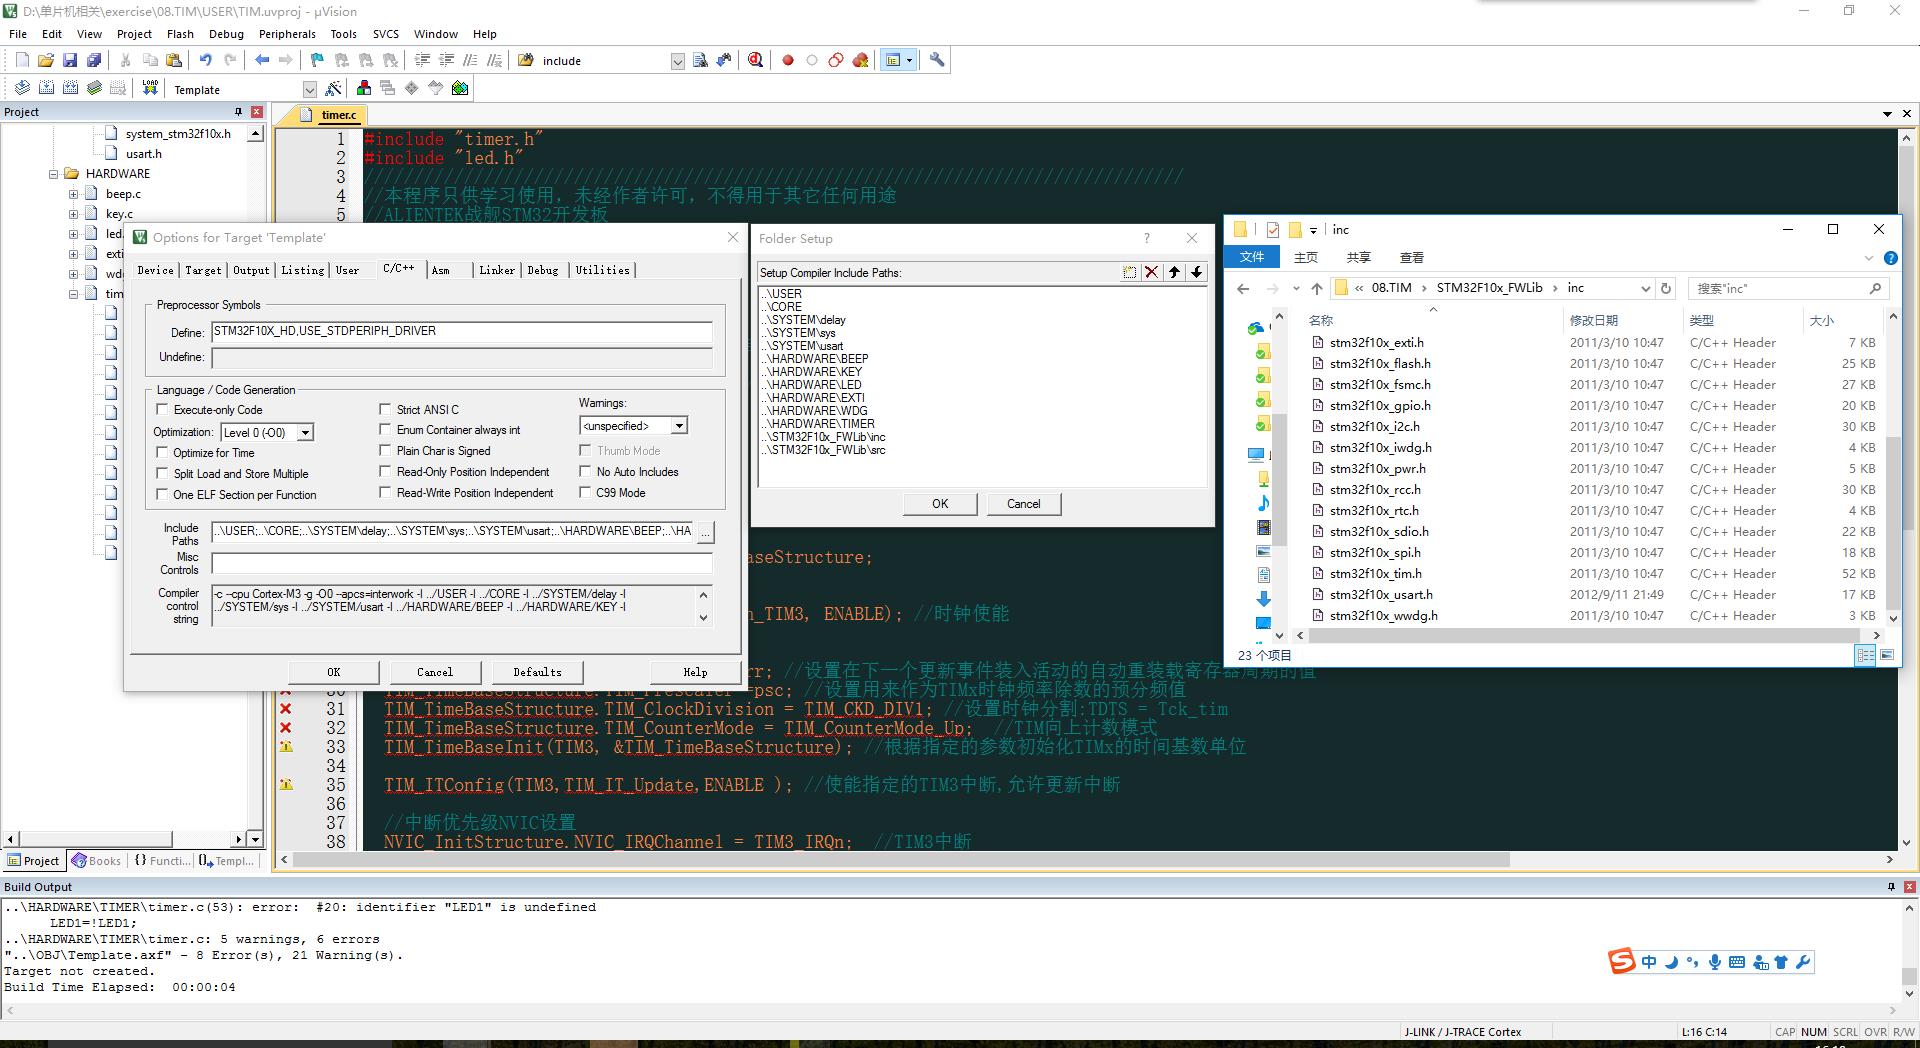
Task: Open Explorer address bar history dropdown
Action: tap(1645, 288)
